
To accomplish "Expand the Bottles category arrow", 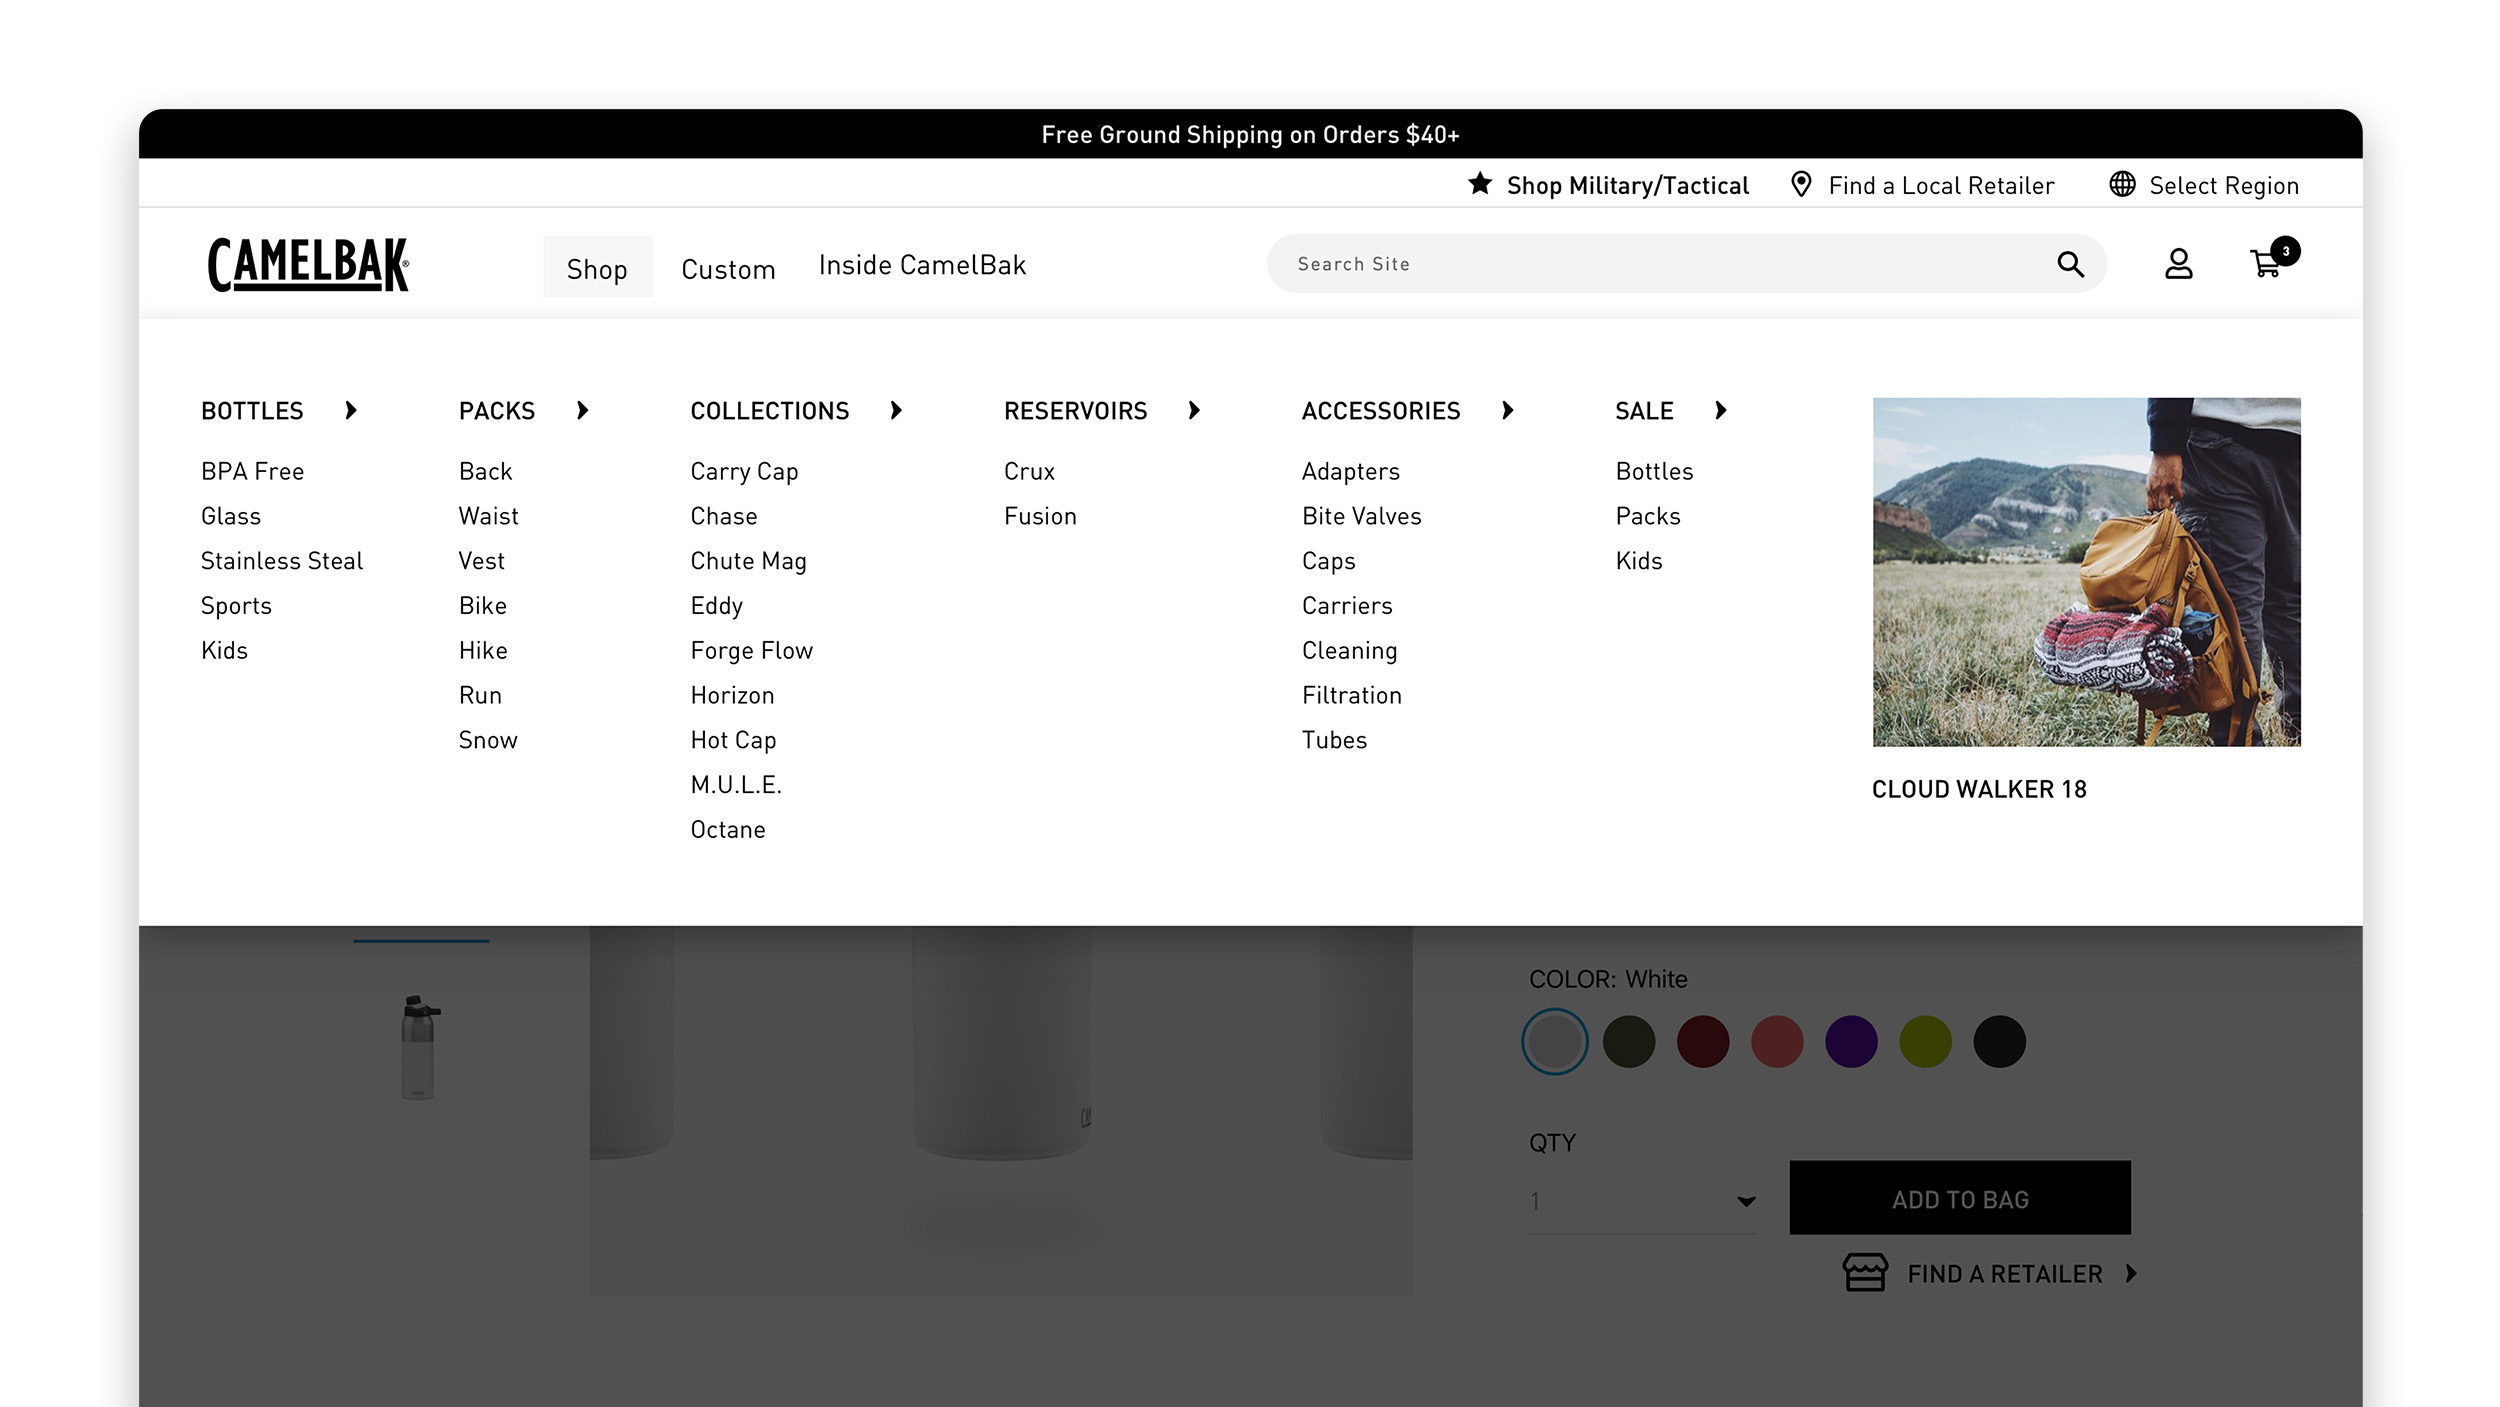I will [x=351, y=410].
